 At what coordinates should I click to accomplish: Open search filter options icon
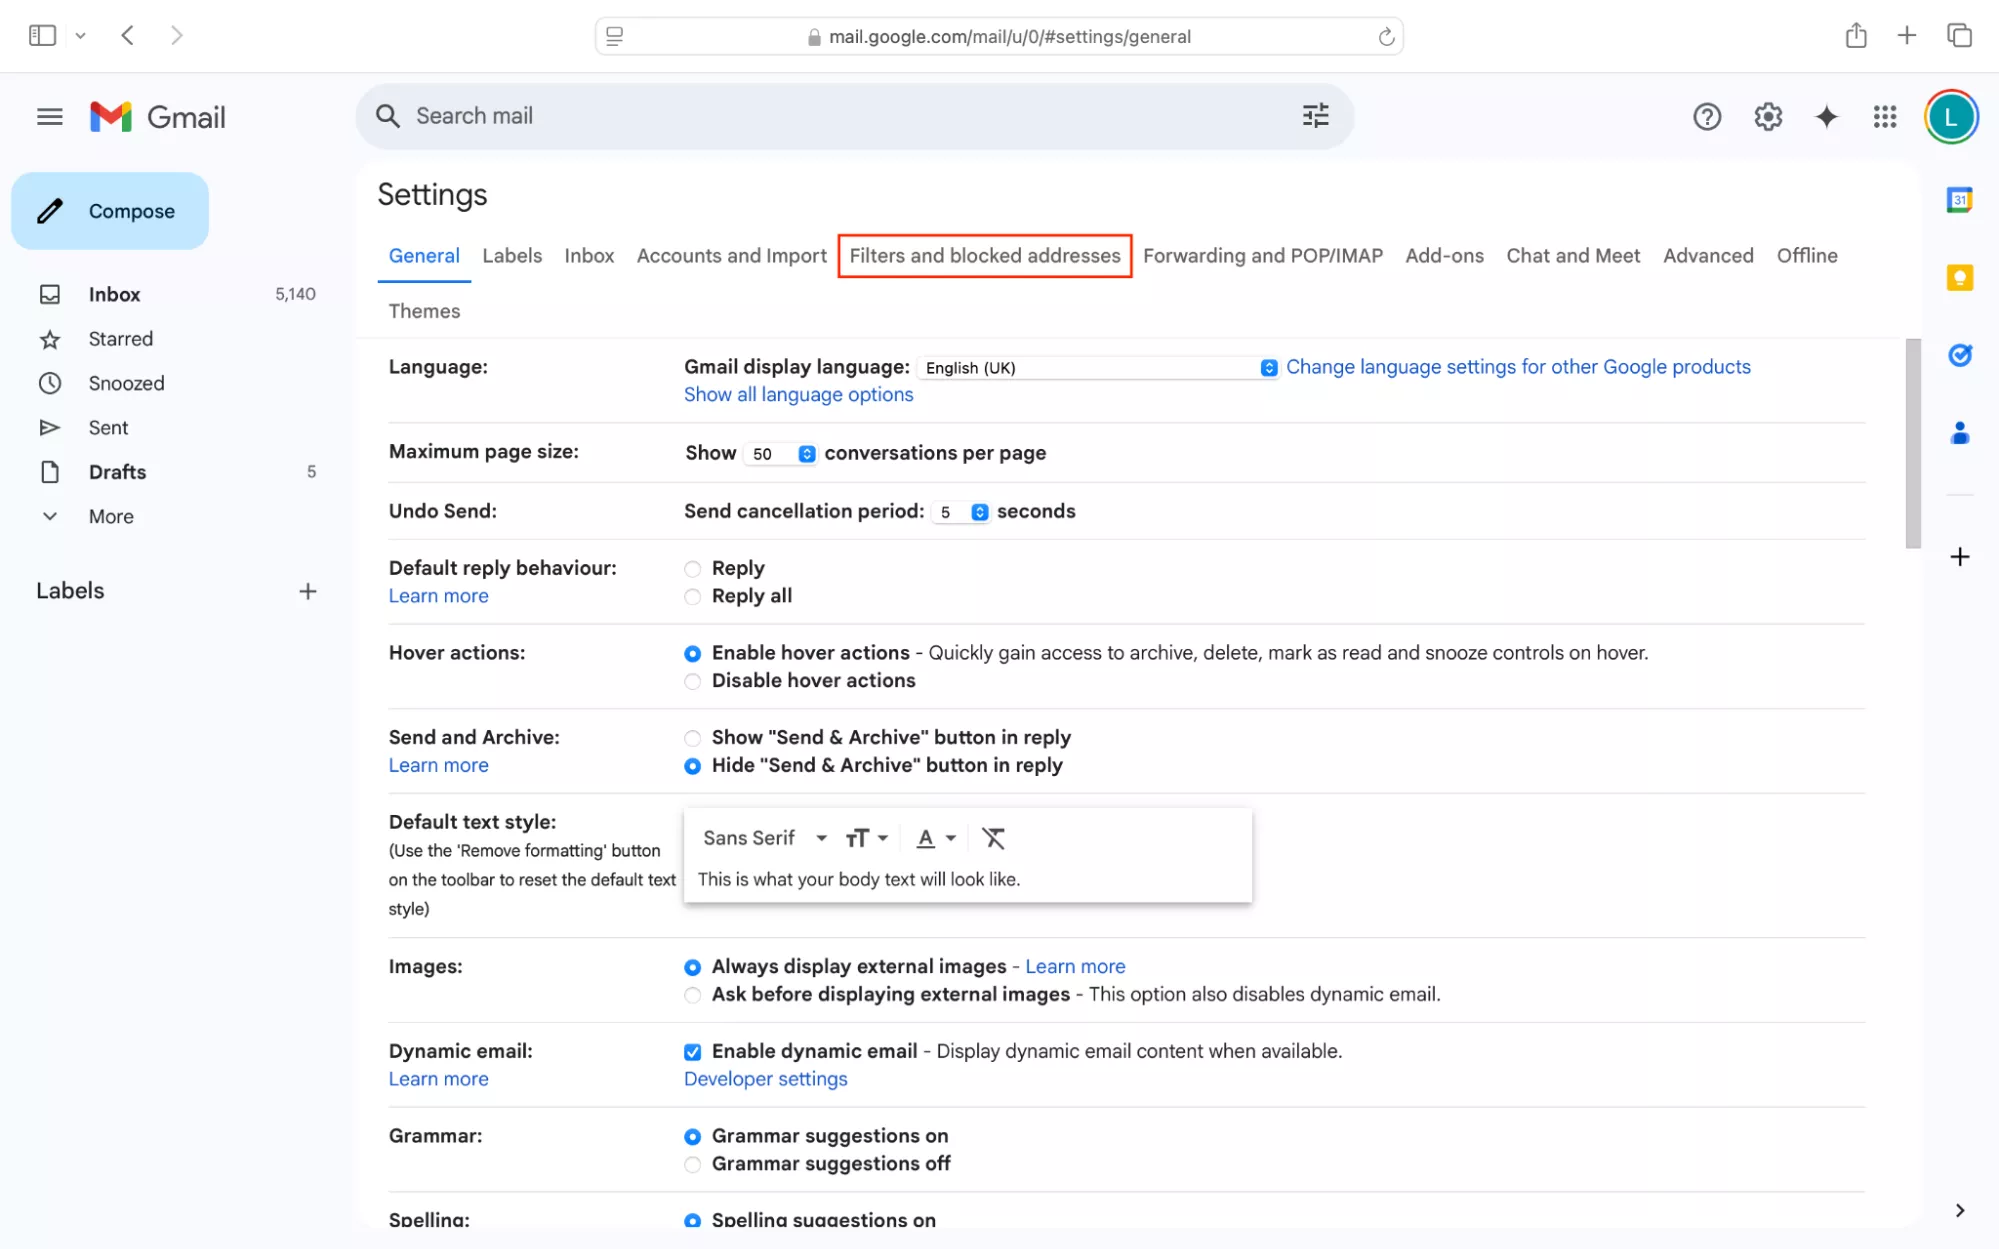tap(1315, 116)
